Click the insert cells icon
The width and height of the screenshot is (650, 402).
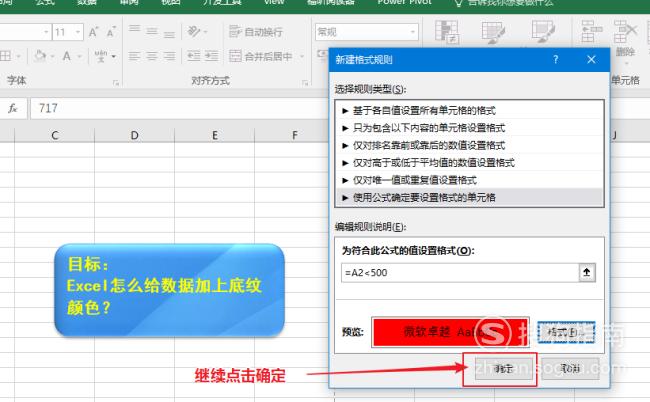coord(591,31)
